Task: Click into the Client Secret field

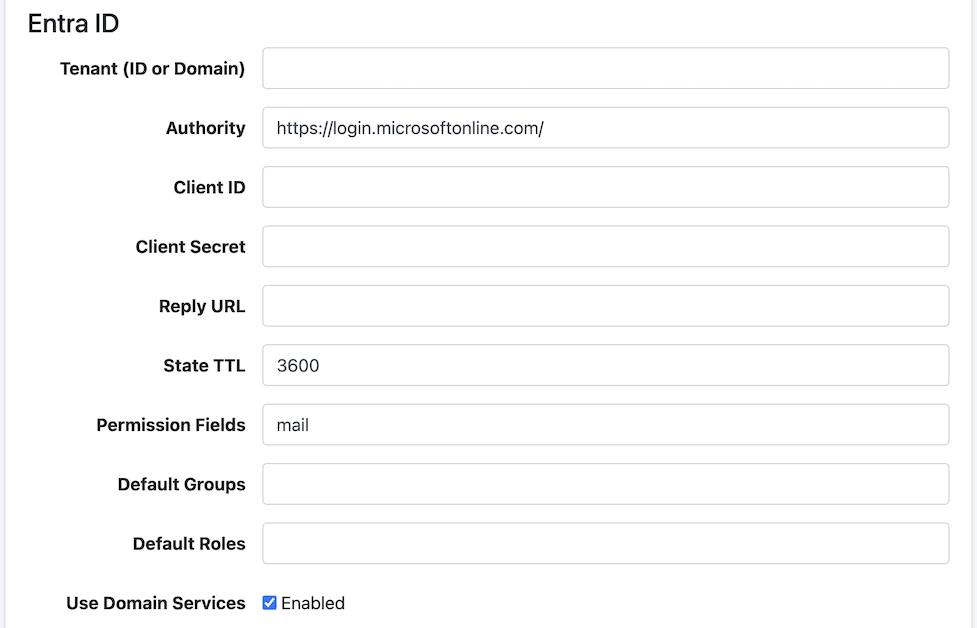Action: pos(606,247)
